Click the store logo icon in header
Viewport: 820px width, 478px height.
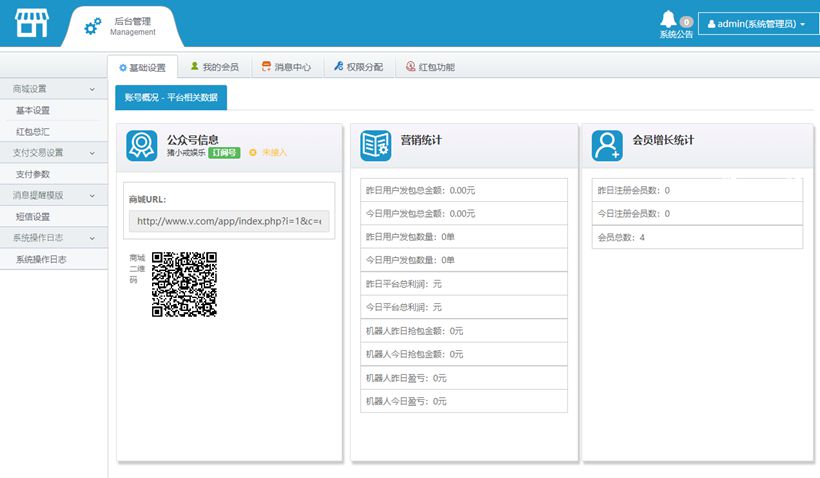(31, 24)
